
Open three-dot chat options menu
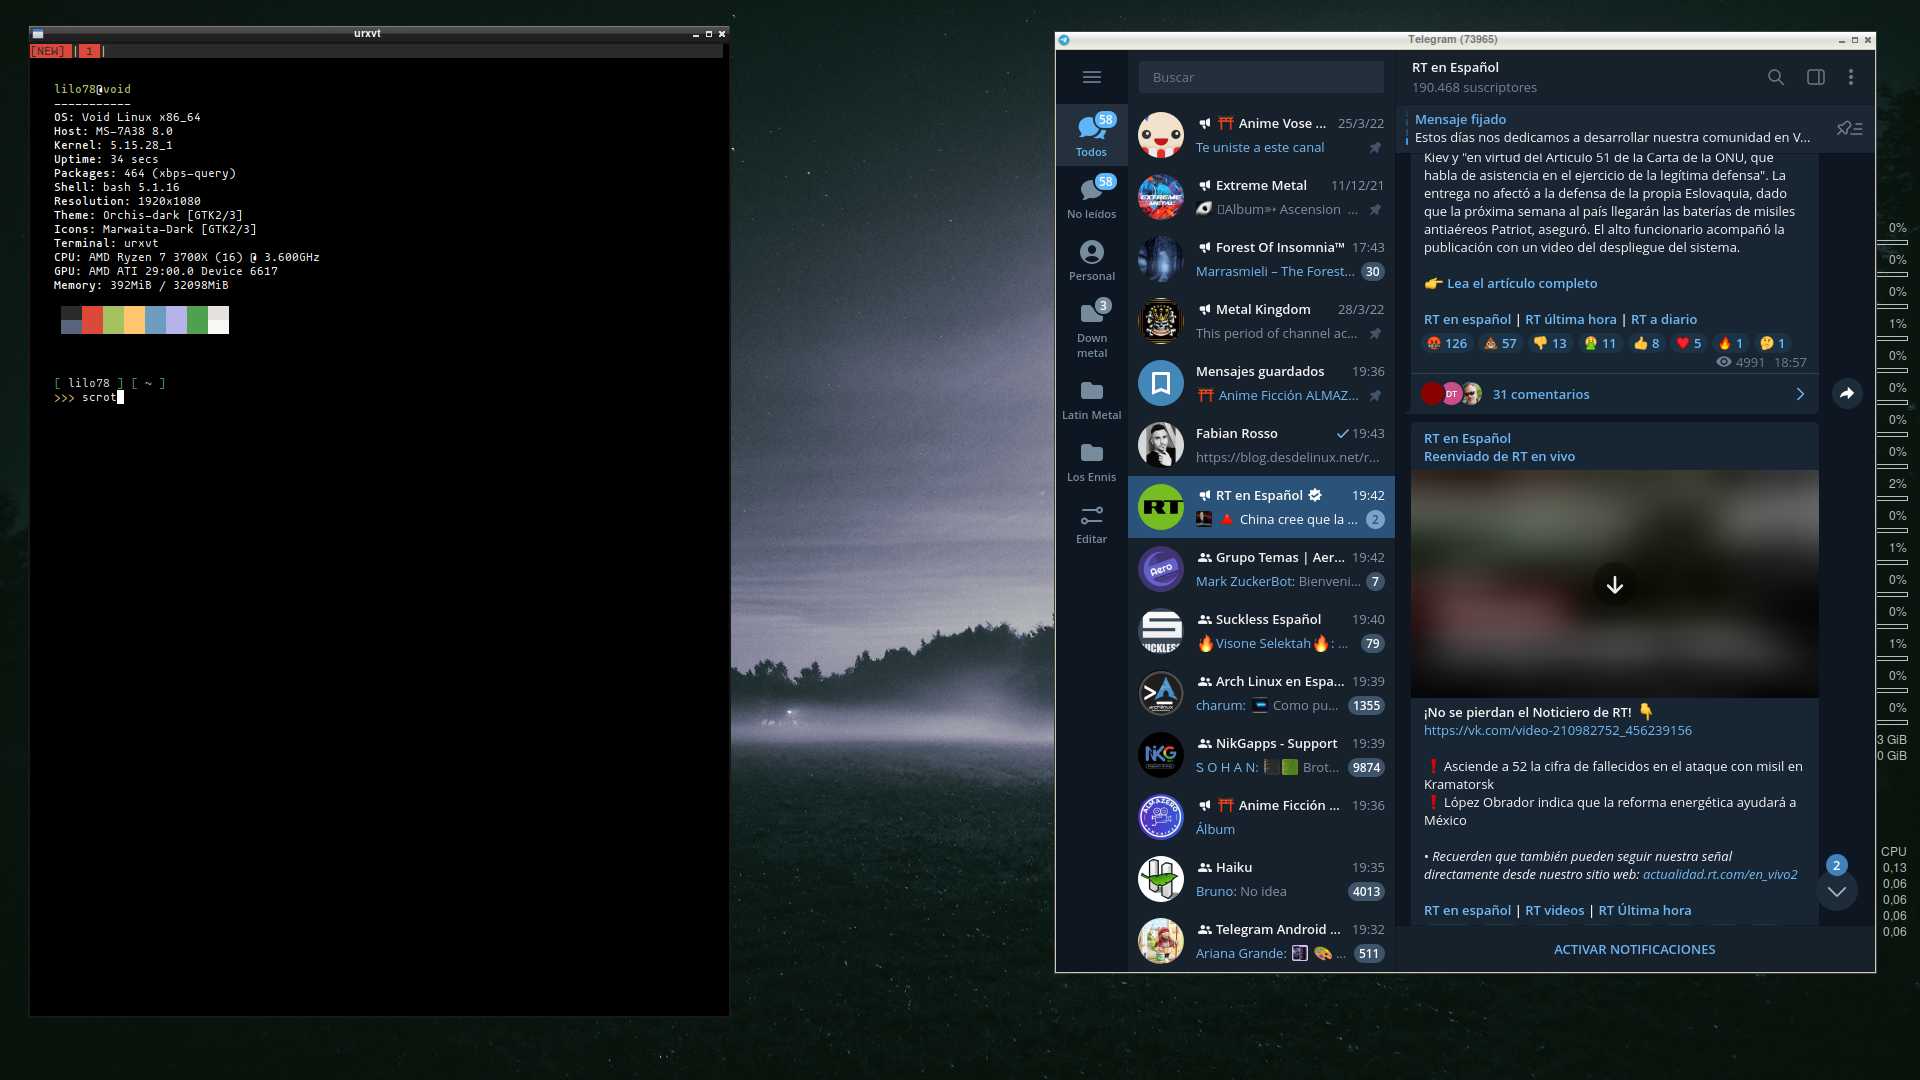pyautogui.click(x=1850, y=77)
